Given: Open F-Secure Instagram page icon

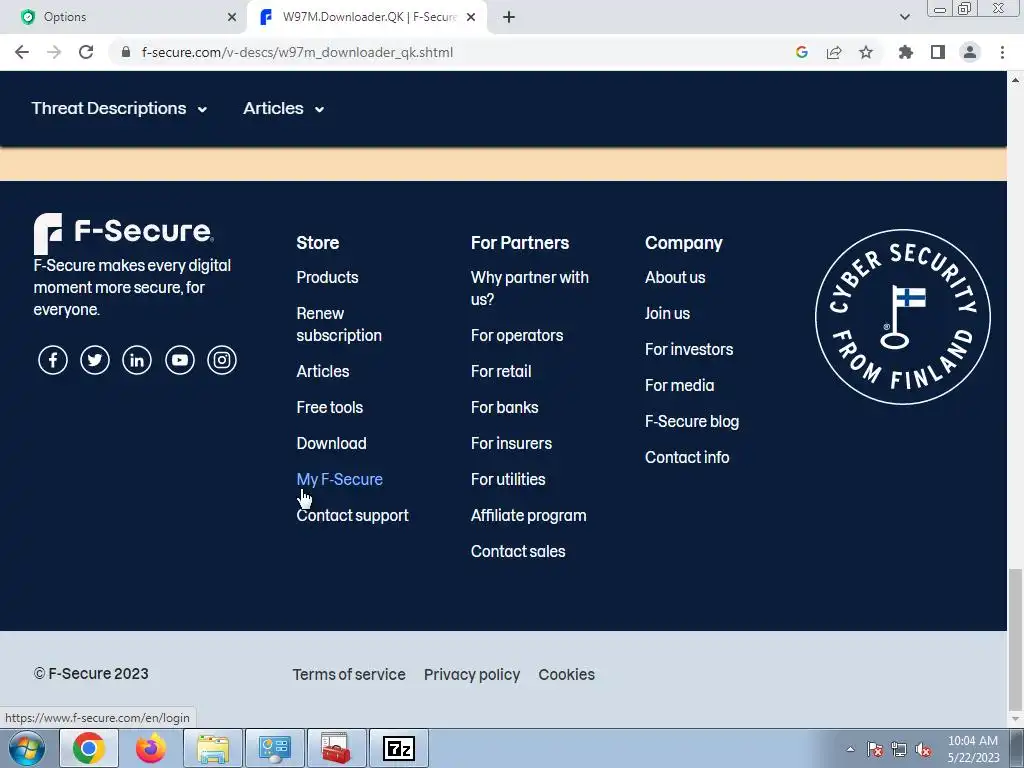Looking at the screenshot, I should pyautogui.click(x=222, y=360).
